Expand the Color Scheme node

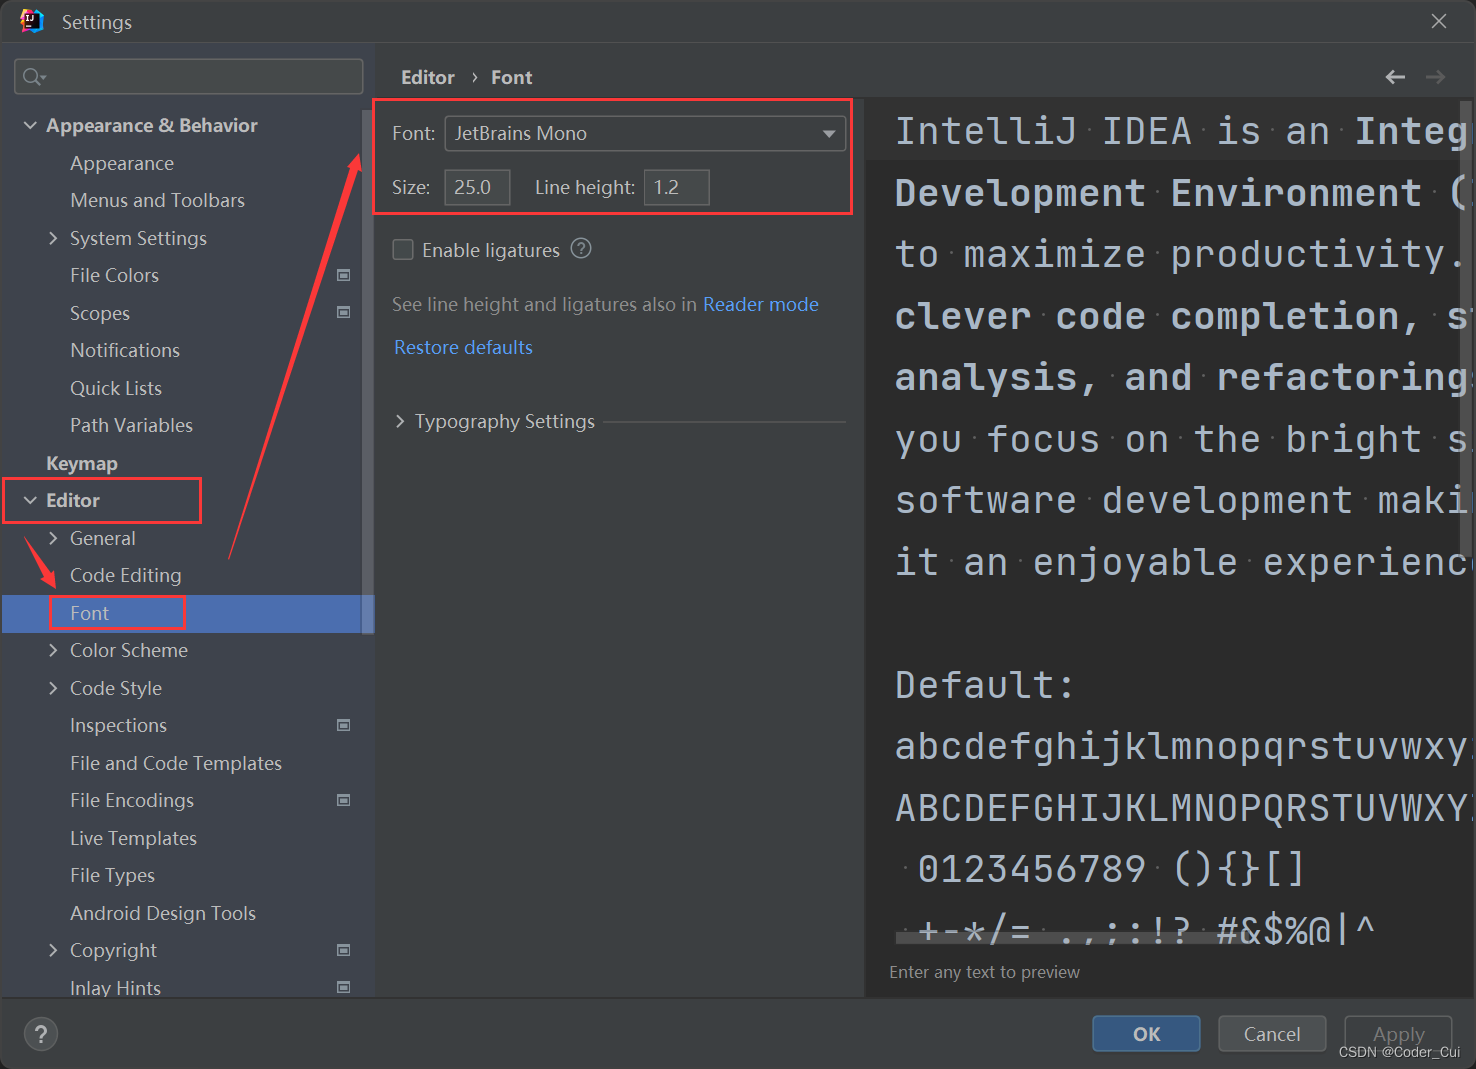pos(53,650)
